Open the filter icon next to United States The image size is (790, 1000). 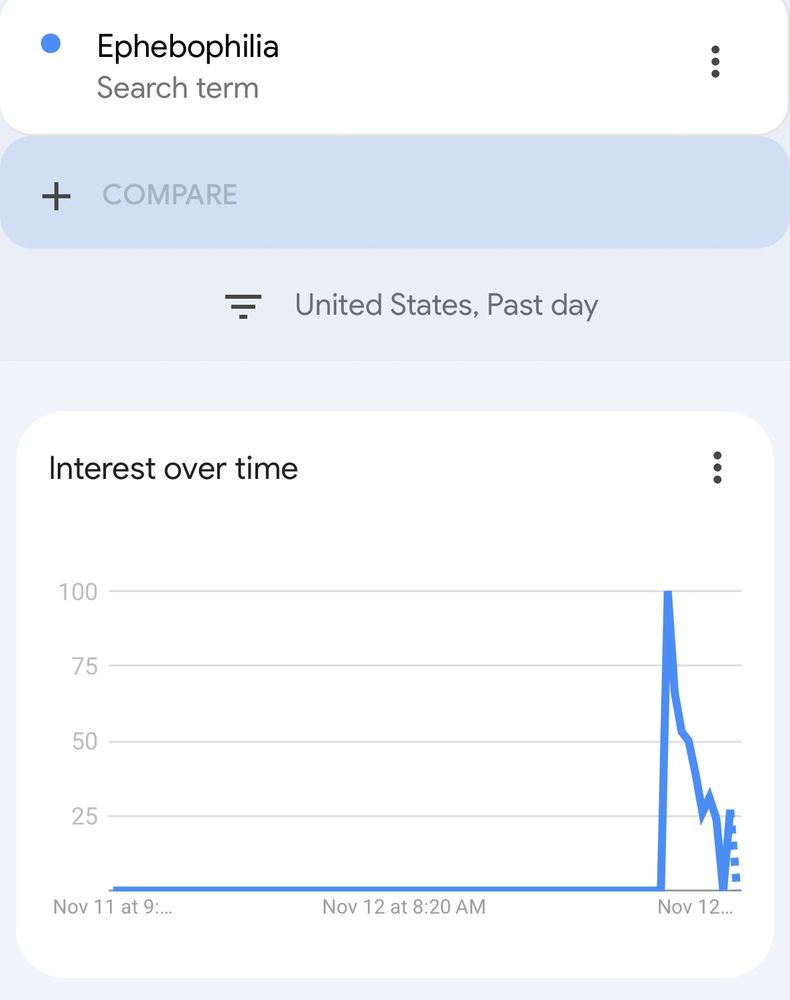coord(243,306)
